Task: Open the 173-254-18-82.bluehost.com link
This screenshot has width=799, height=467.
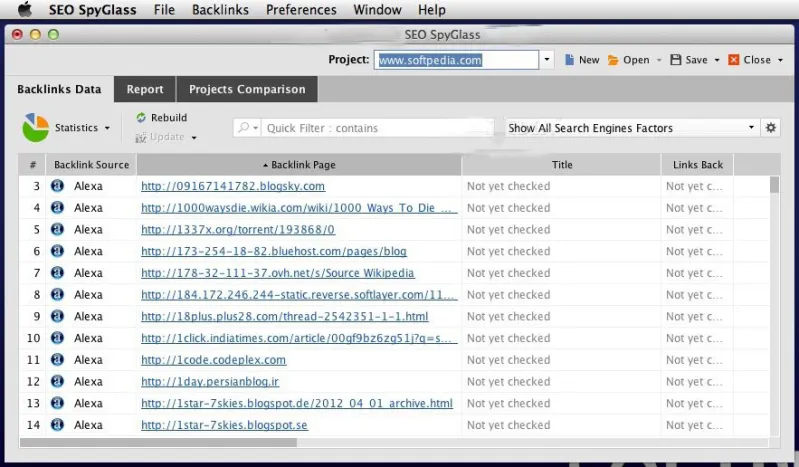Action: [x=274, y=251]
